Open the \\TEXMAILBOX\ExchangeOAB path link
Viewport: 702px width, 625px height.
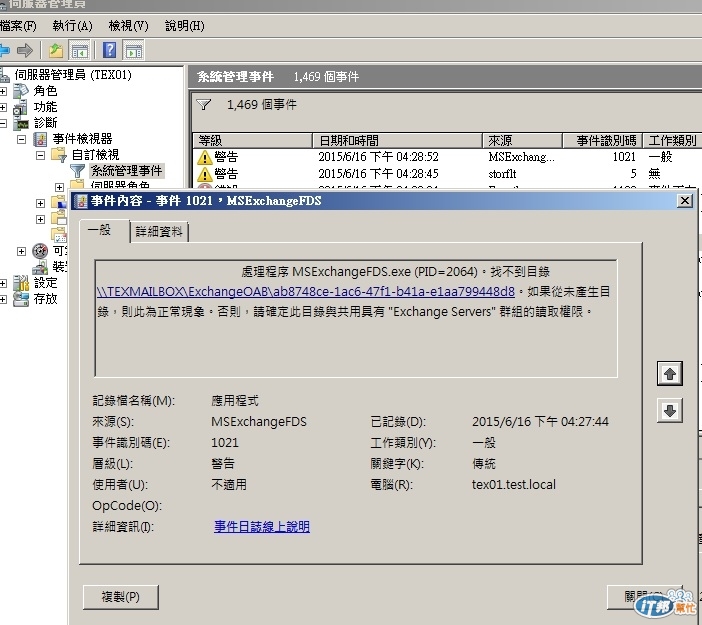point(306,291)
